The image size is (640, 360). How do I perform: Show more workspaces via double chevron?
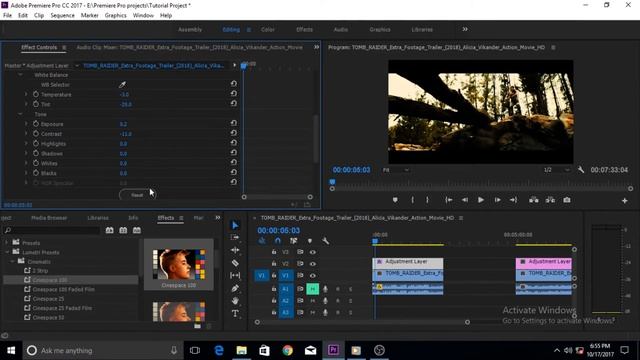[465, 29]
